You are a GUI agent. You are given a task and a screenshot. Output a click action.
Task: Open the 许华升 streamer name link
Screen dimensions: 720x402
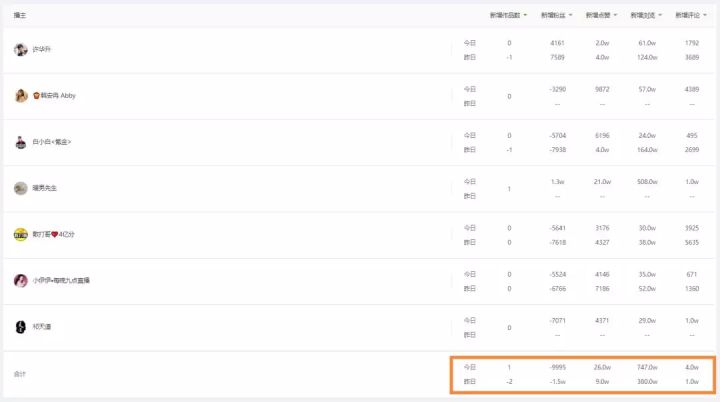click(40, 50)
